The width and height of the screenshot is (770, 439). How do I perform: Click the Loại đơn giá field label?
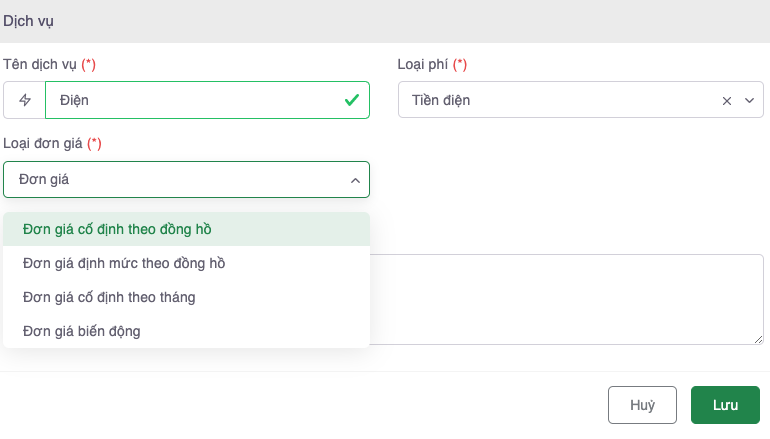pyautogui.click(x=44, y=143)
